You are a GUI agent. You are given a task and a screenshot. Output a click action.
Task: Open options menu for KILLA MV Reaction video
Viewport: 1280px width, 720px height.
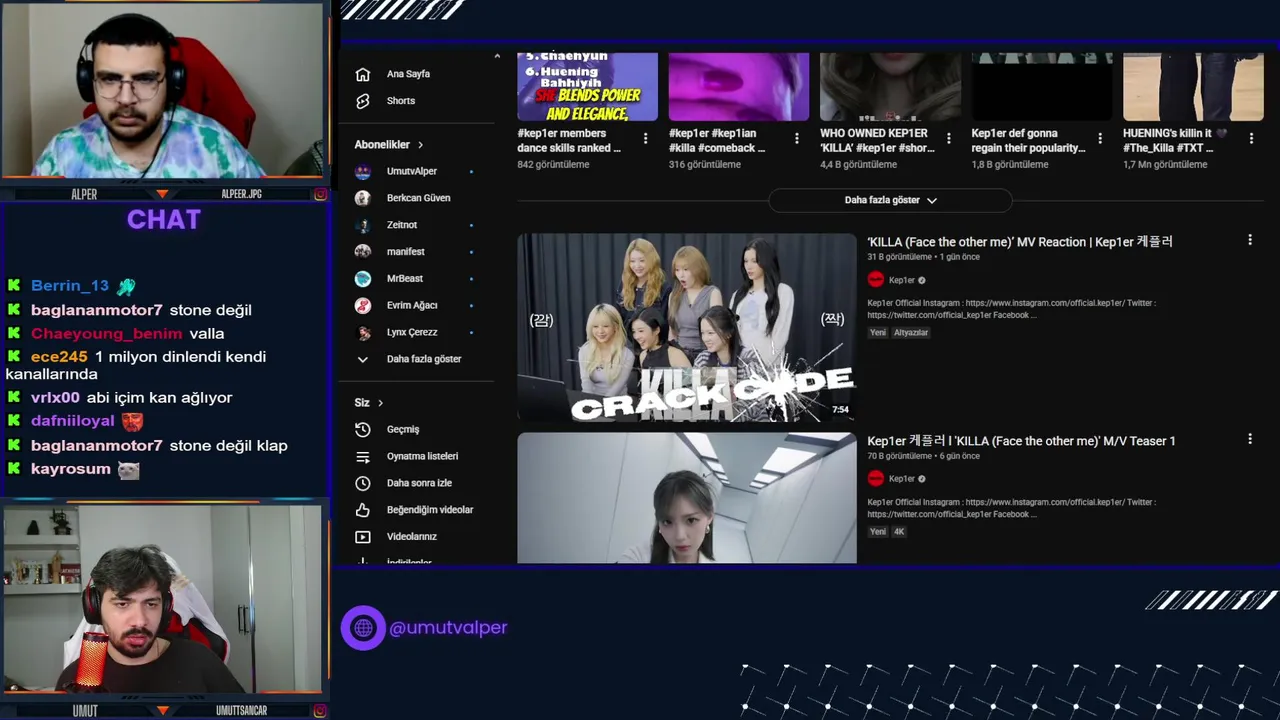click(x=1249, y=240)
